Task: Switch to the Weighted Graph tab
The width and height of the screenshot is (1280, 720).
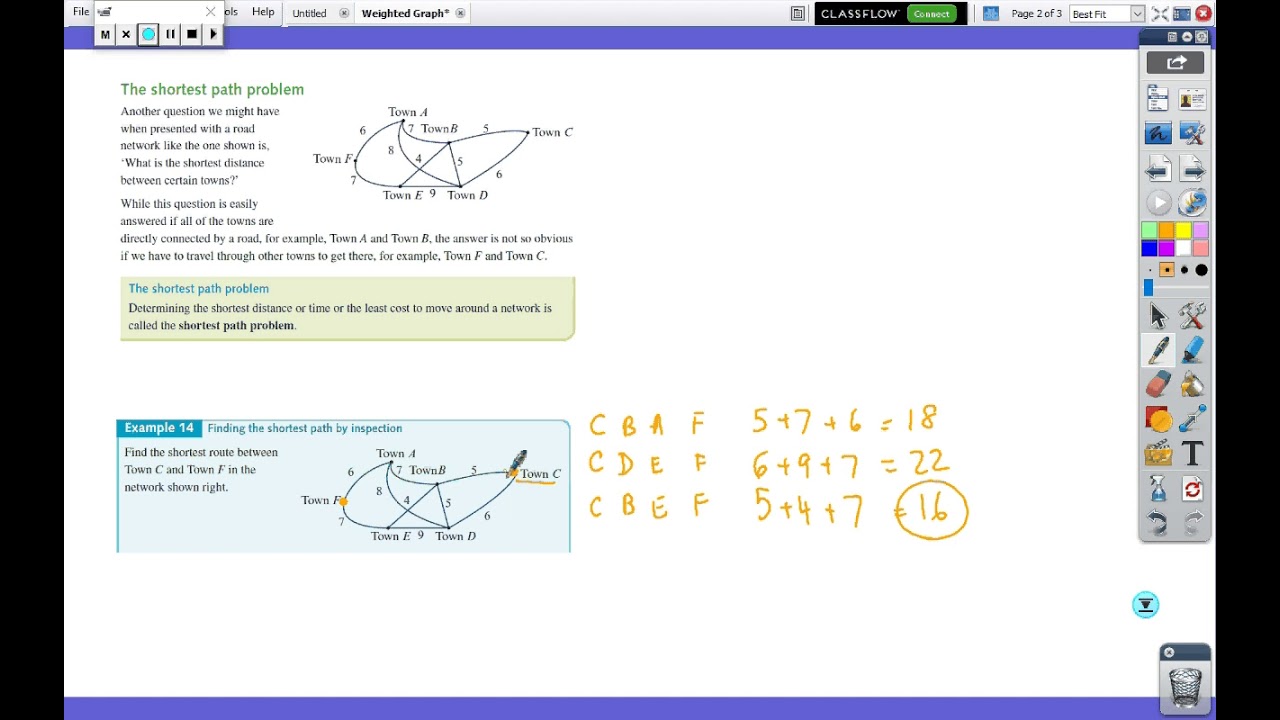Action: pos(406,14)
